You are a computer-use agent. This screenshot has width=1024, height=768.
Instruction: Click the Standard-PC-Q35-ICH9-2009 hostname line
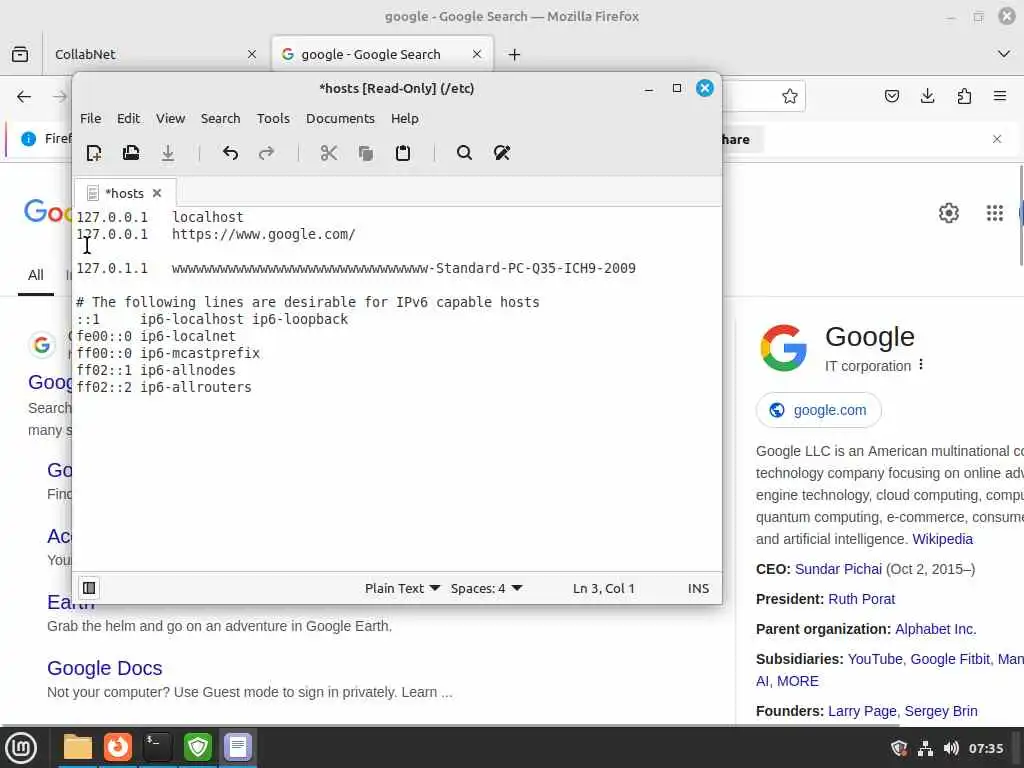click(x=356, y=268)
